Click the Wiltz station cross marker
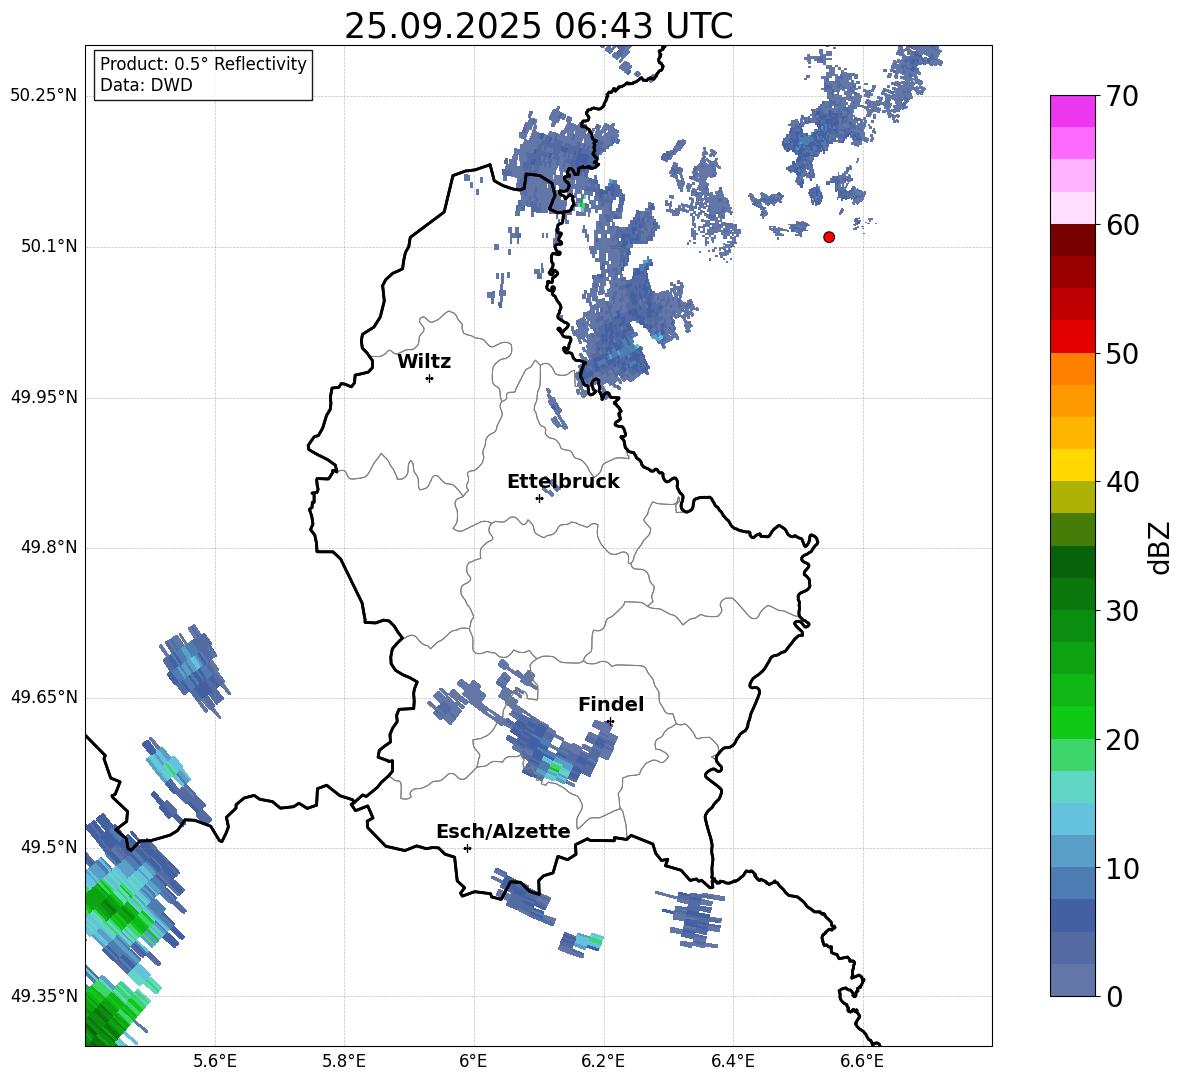Screen dimensions: 1184x1081 430,378
